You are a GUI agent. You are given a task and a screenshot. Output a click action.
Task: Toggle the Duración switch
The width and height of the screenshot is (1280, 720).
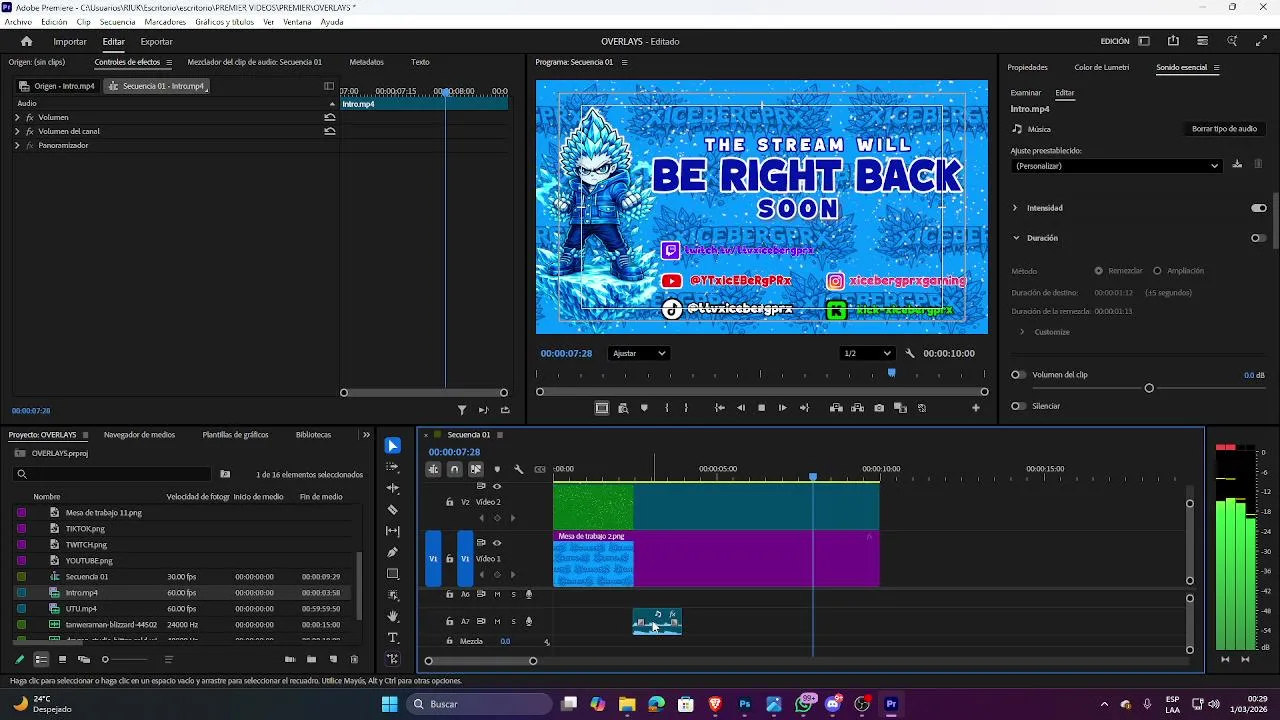[1259, 238]
